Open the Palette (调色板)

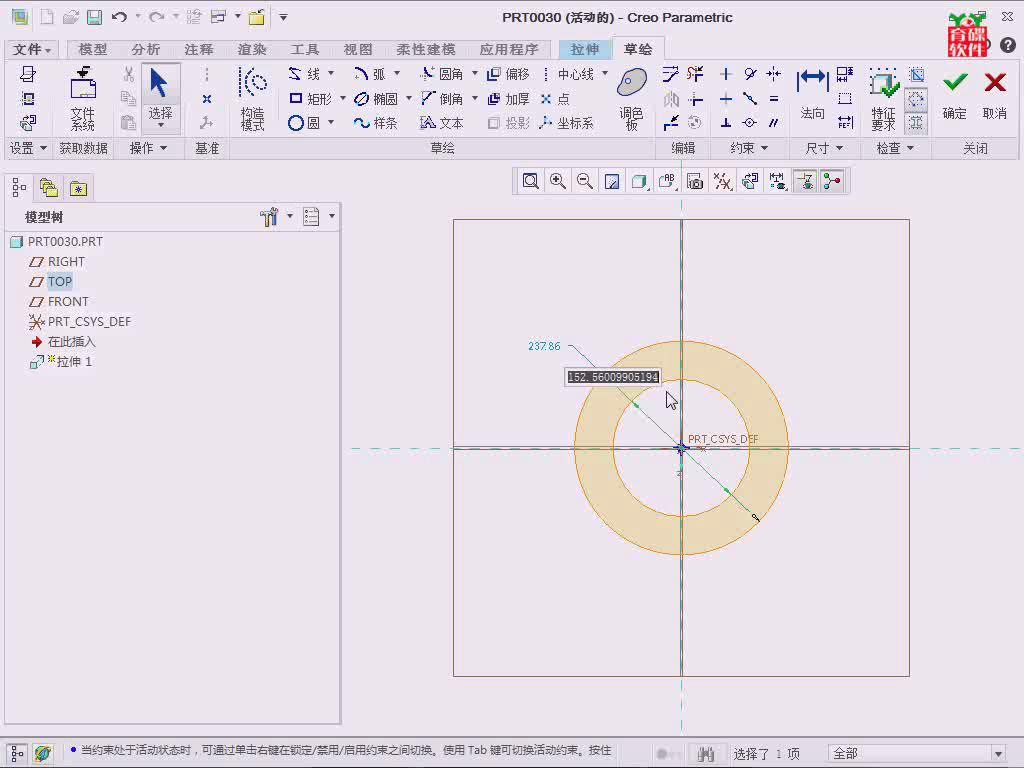[x=632, y=99]
